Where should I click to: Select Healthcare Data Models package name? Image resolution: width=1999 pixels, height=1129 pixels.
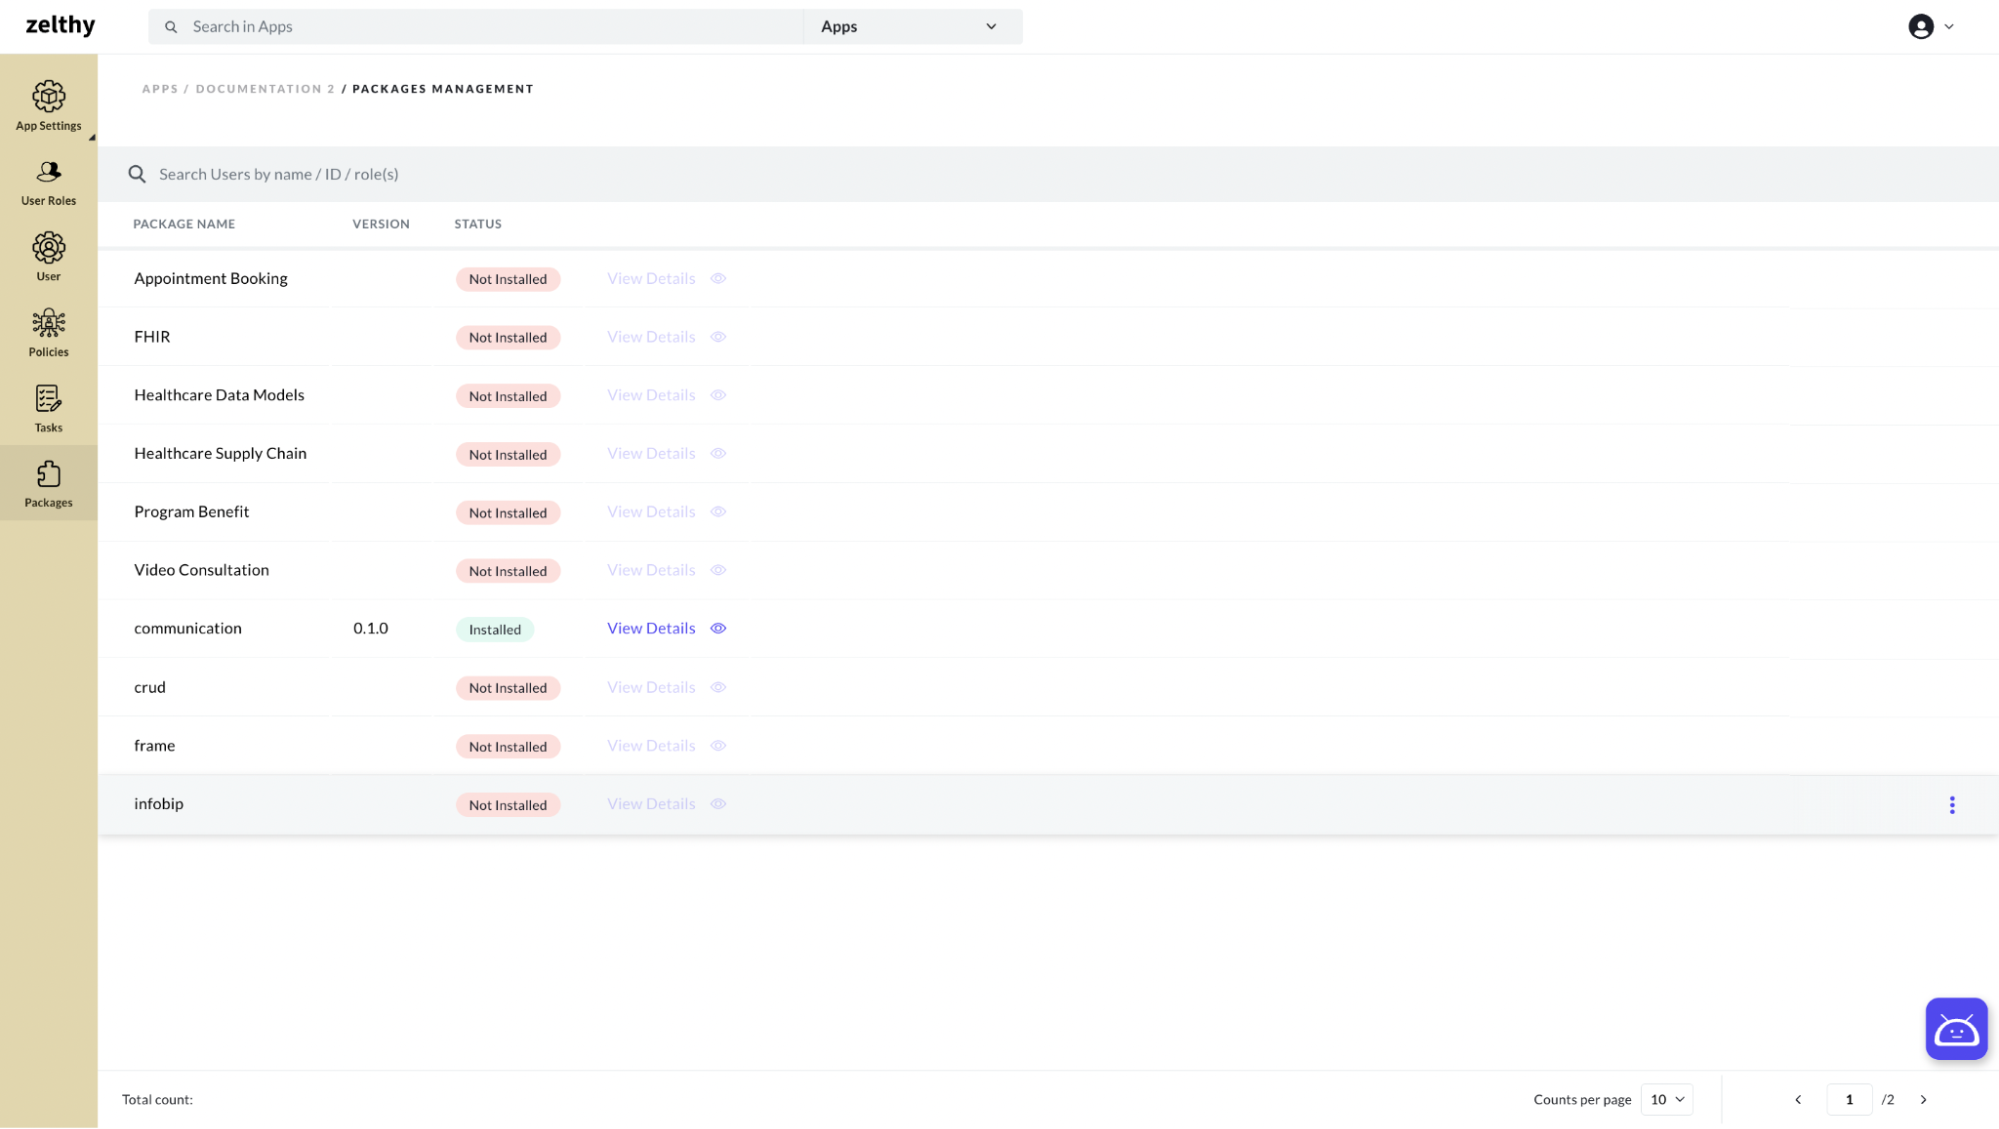point(219,395)
